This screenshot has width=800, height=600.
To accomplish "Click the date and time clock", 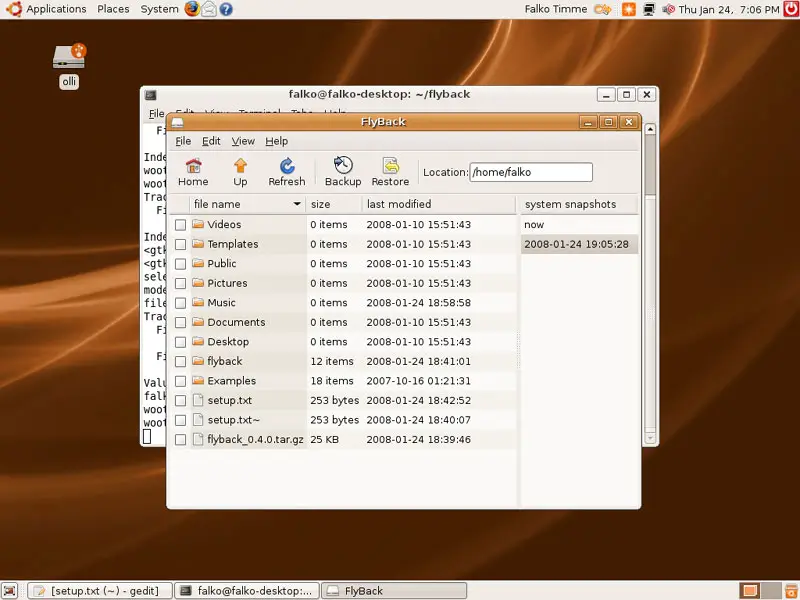I will 729,9.
